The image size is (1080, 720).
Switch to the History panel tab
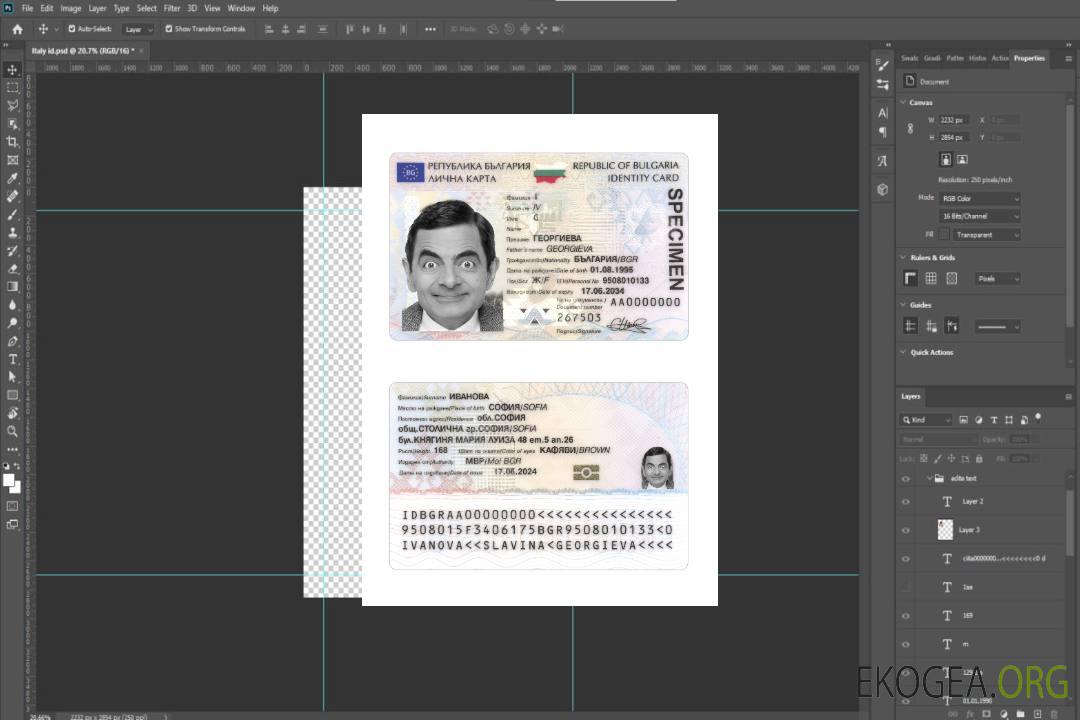point(977,59)
